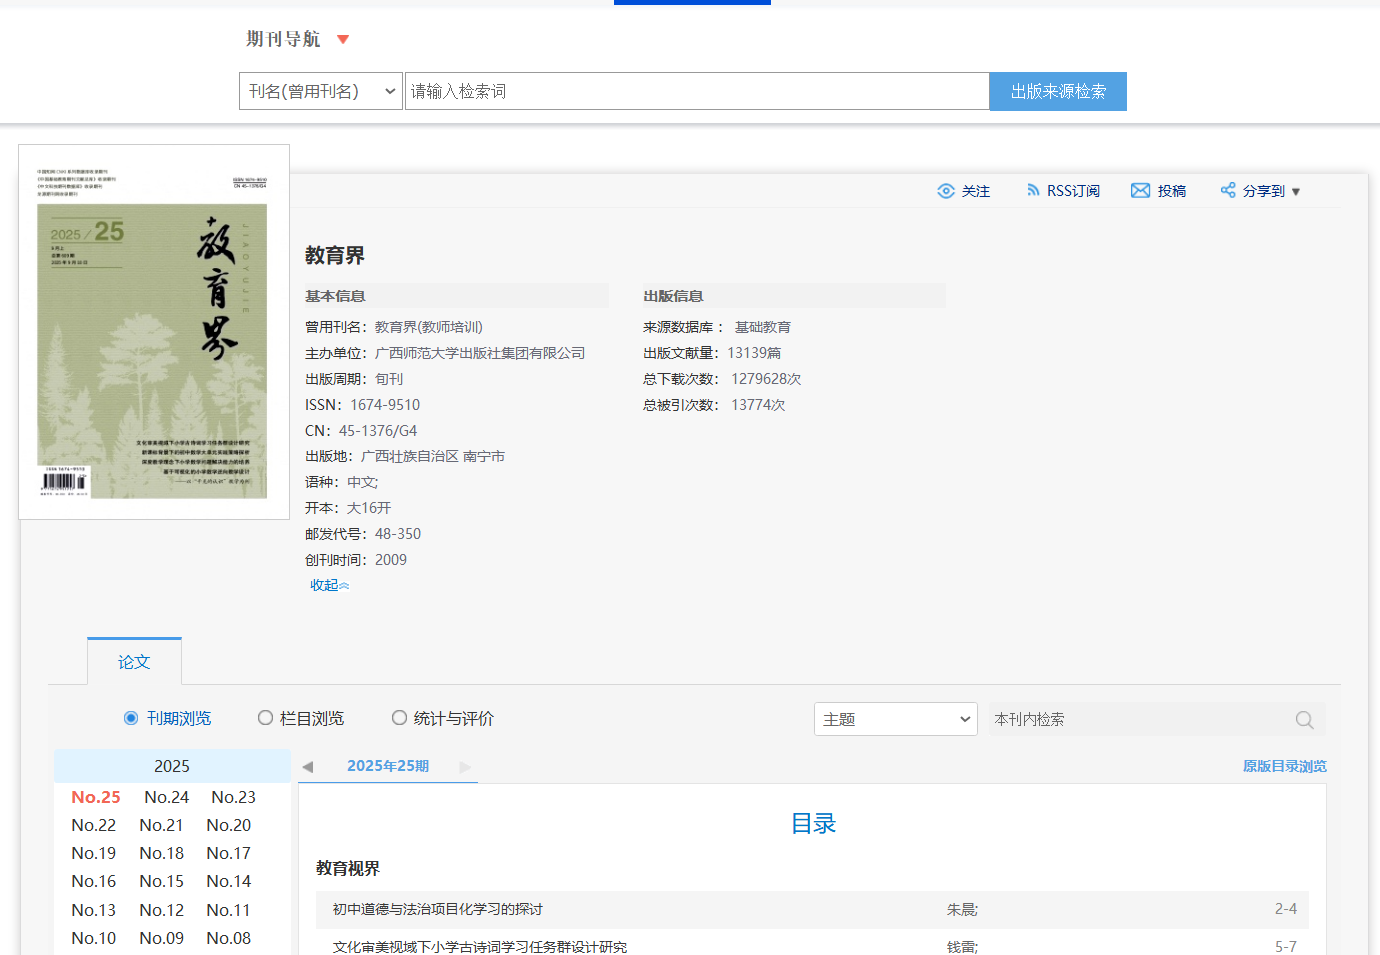The height and width of the screenshot is (955, 1380).
Task: Click the 出版来源检索 button
Action: [1057, 91]
